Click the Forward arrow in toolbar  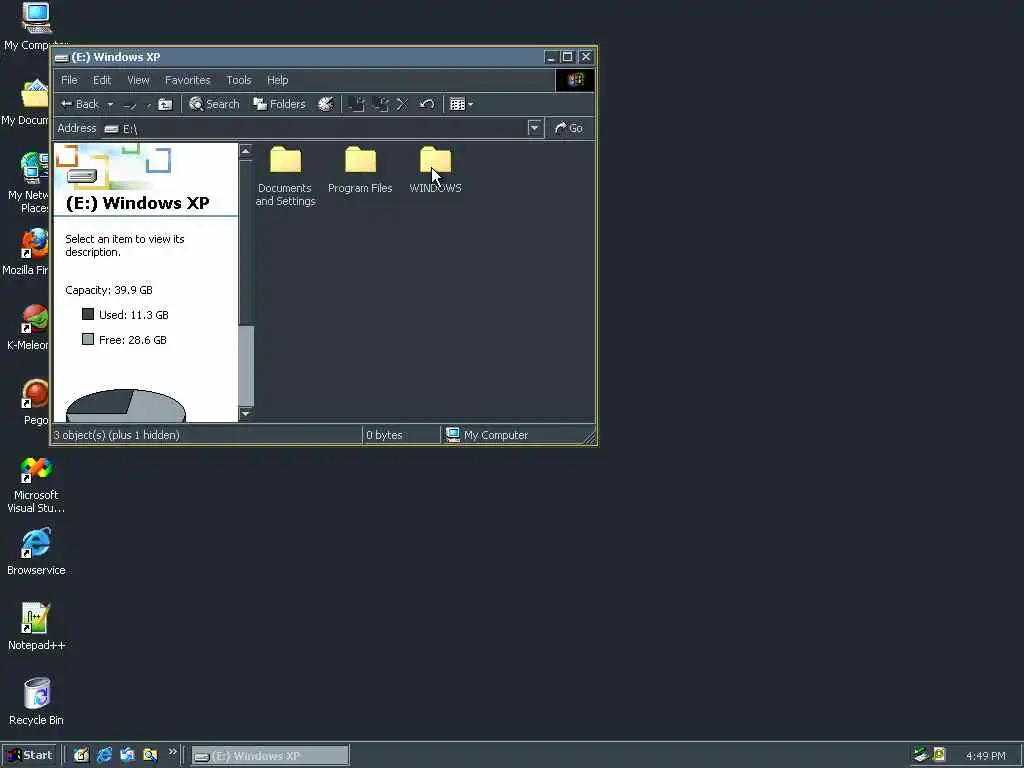[x=130, y=104]
